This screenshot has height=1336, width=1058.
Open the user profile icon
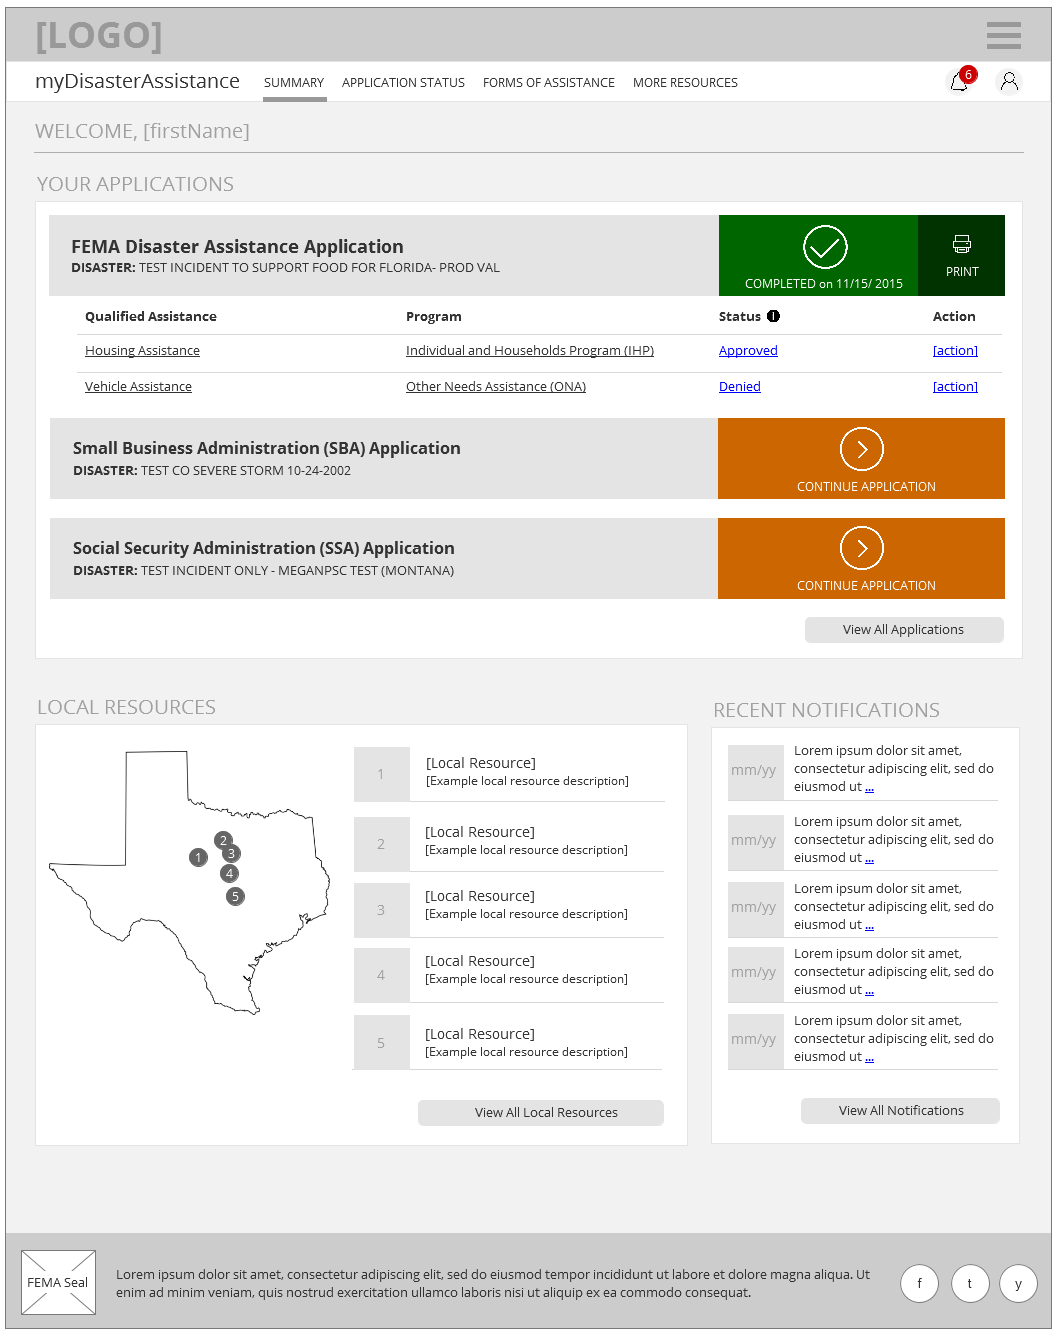[1009, 82]
